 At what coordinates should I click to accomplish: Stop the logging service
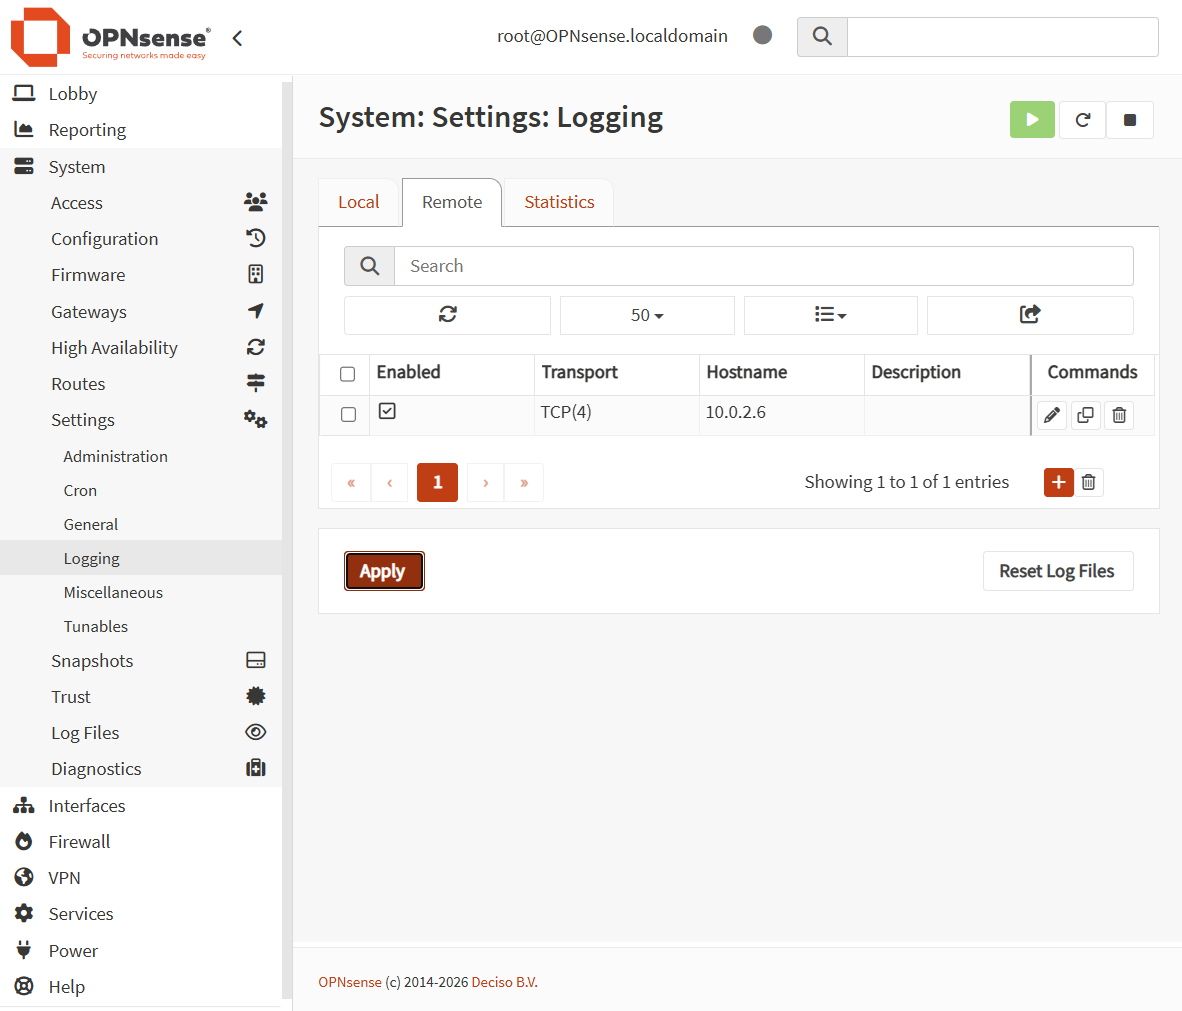coord(1130,120)
